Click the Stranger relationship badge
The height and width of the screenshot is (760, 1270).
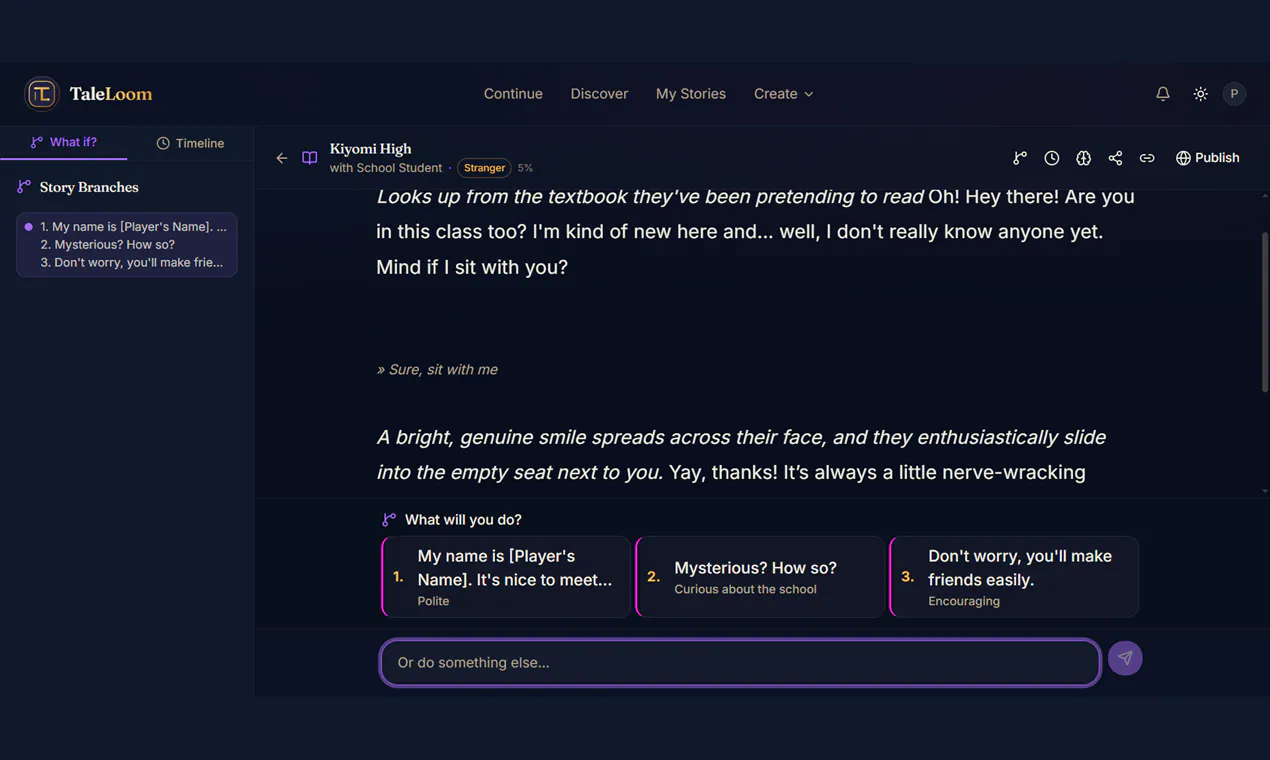[484, 168]
